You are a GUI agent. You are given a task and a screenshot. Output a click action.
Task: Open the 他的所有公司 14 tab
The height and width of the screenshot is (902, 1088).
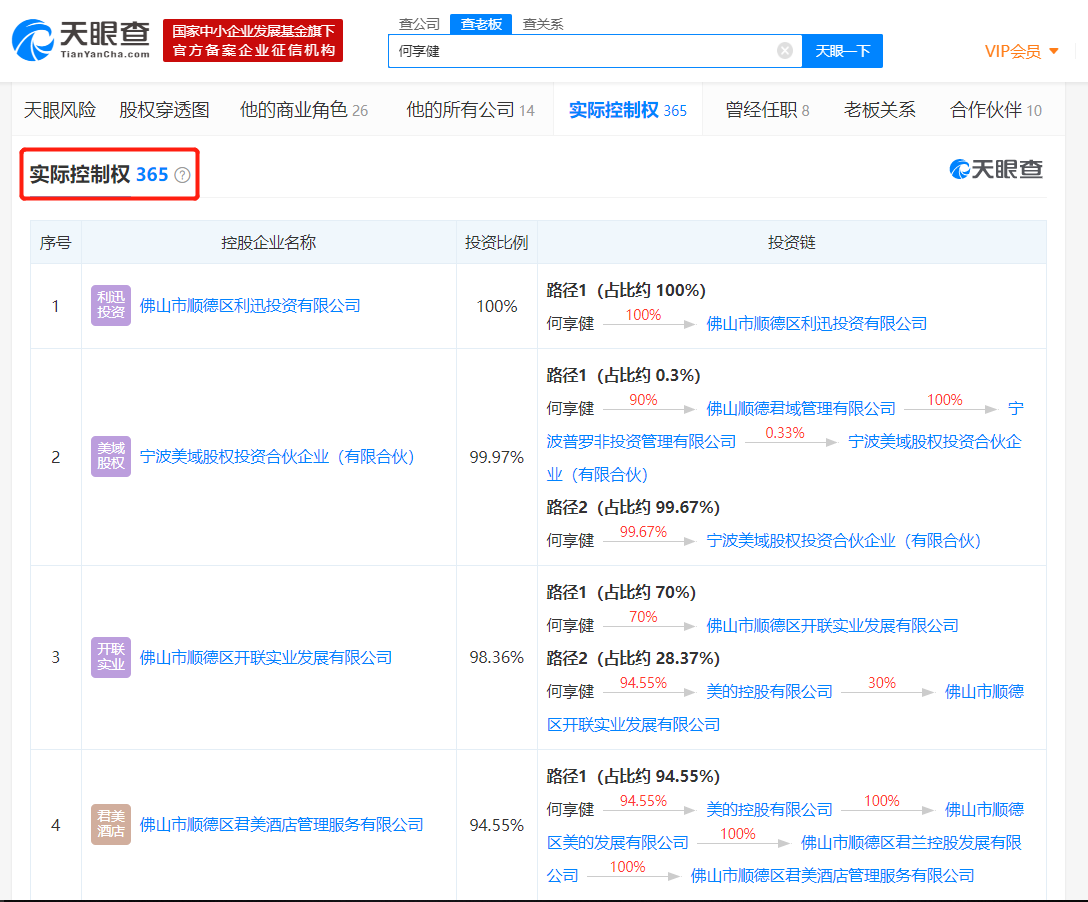point(470,110)
